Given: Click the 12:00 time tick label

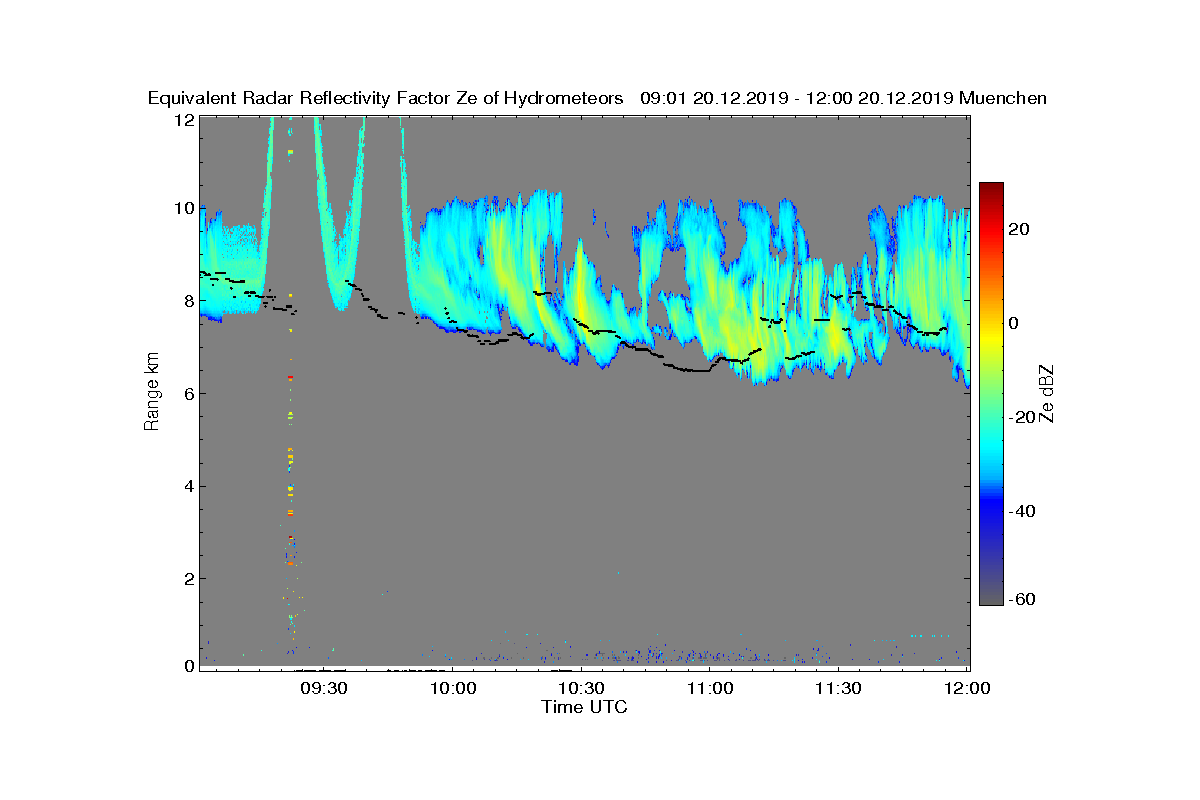Looking at the screenshot, I should click(968, 688).
